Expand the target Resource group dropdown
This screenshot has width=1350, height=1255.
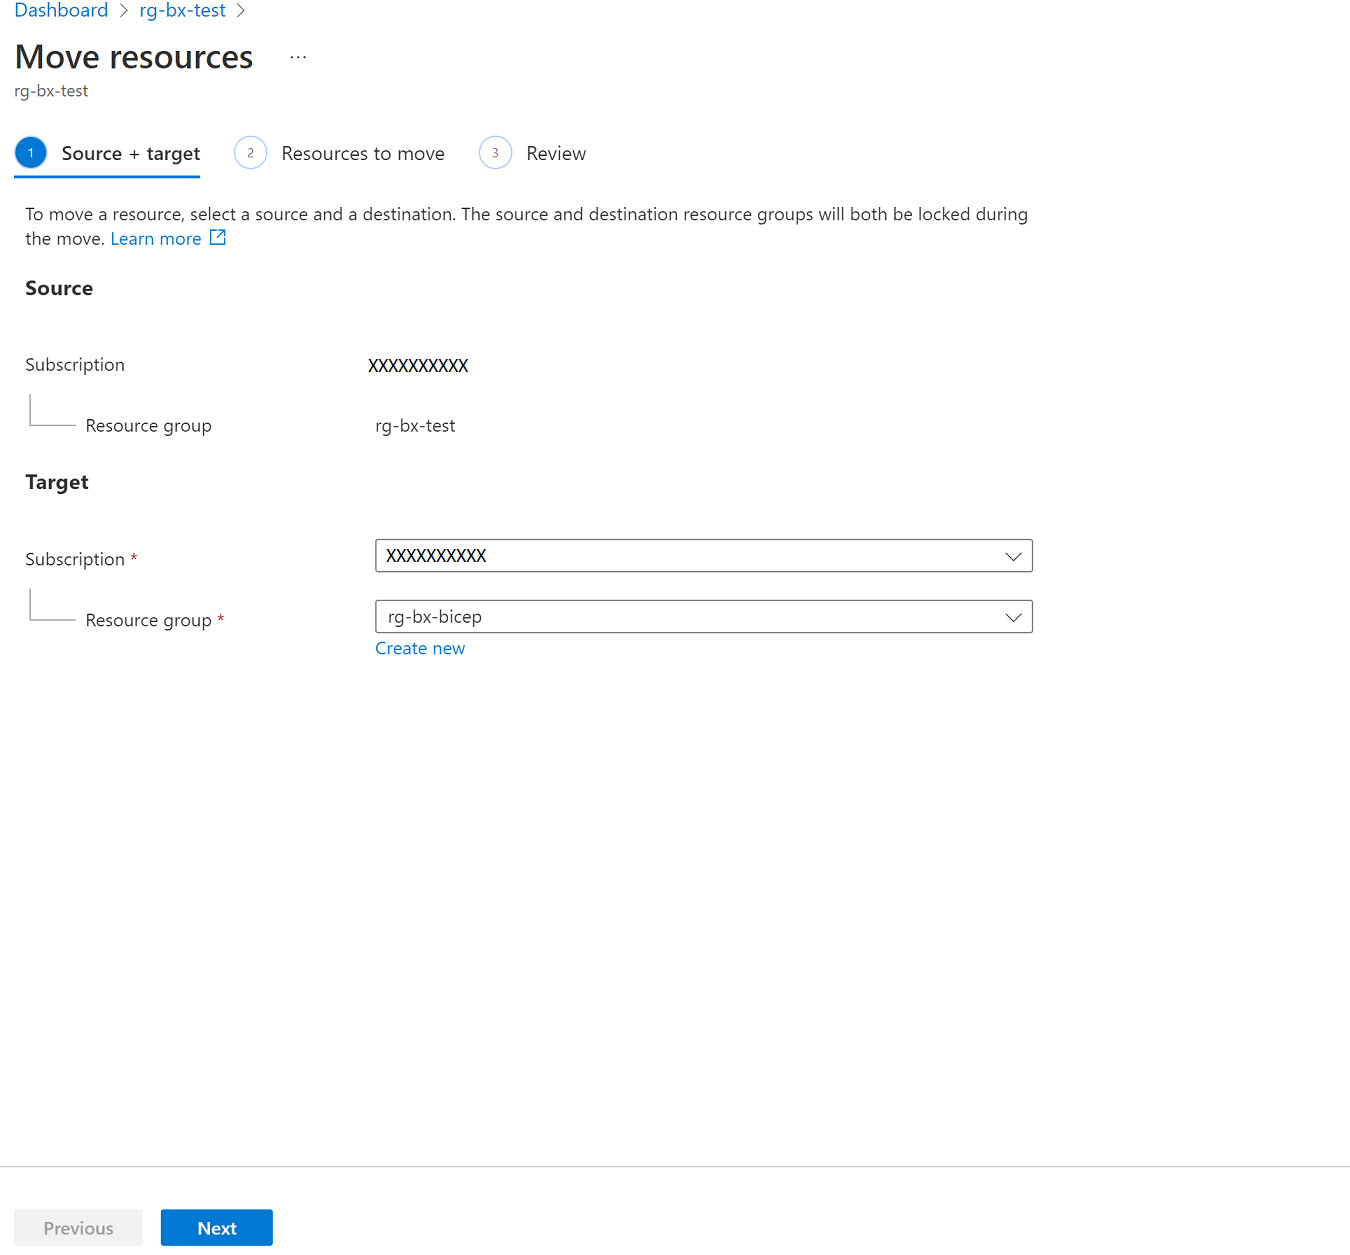[x=704, y=617]
